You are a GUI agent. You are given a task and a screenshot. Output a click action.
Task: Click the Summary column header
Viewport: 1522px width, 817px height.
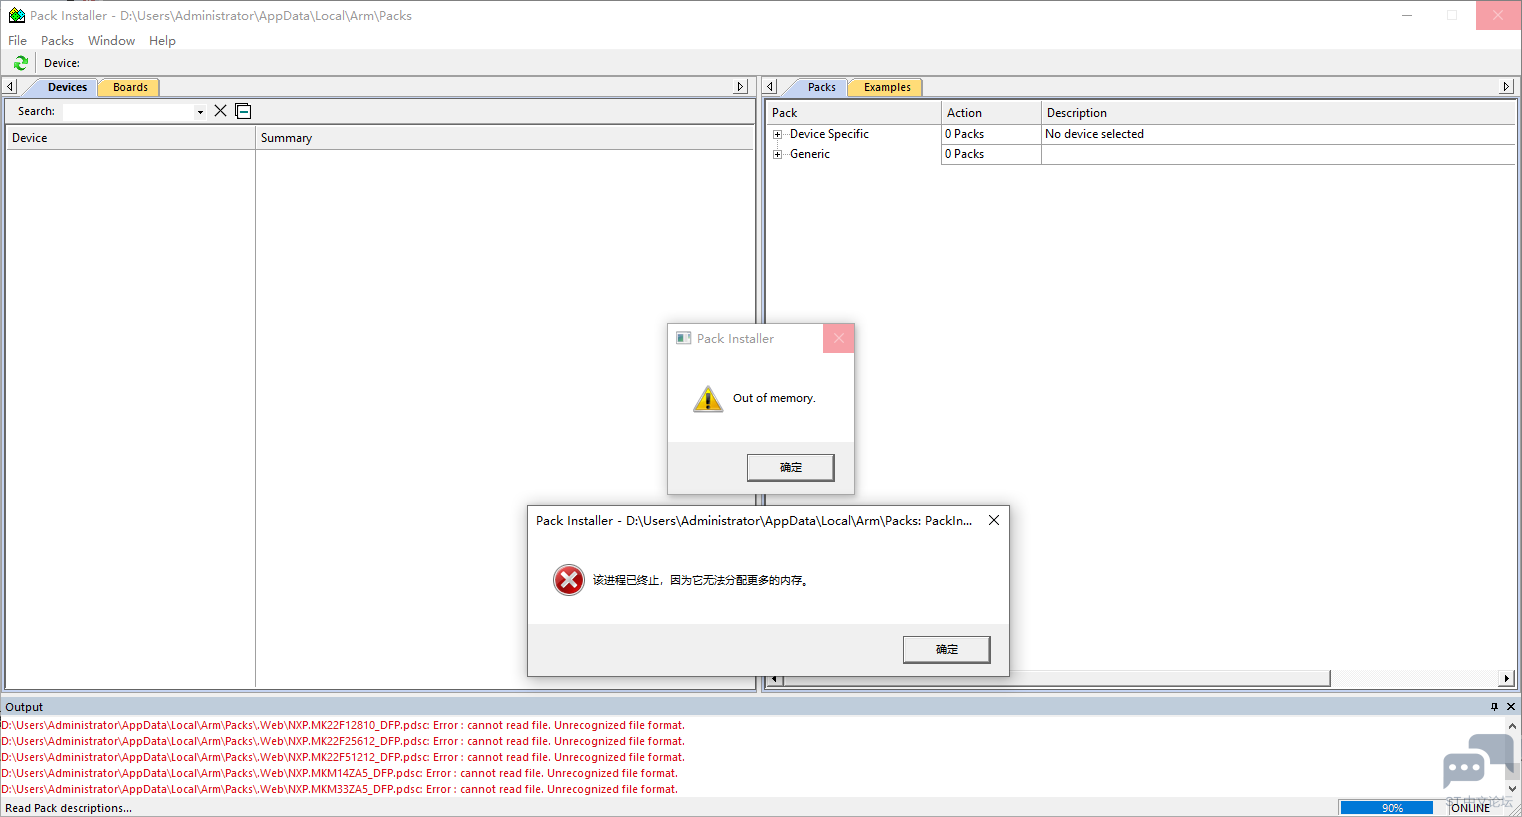click(x=504, y=138)
